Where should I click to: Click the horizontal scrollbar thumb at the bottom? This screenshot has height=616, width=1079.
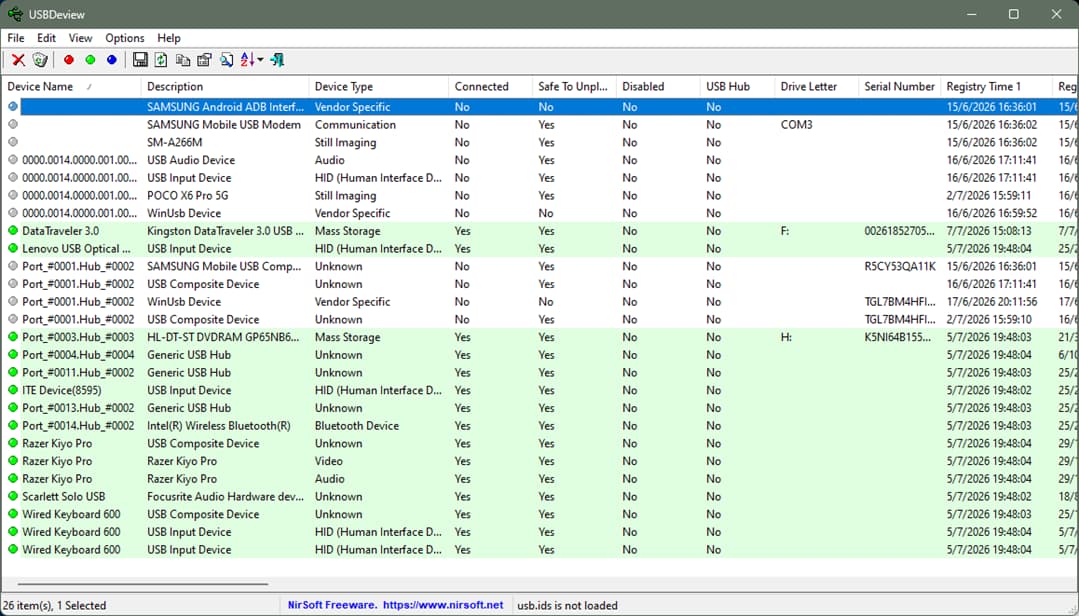pos(142,584)
